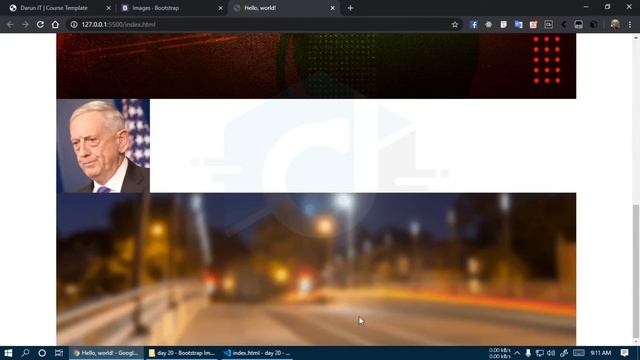Go back to the previous page
Image resolution: width=640 pixels, height=360 pixels.
10,24
